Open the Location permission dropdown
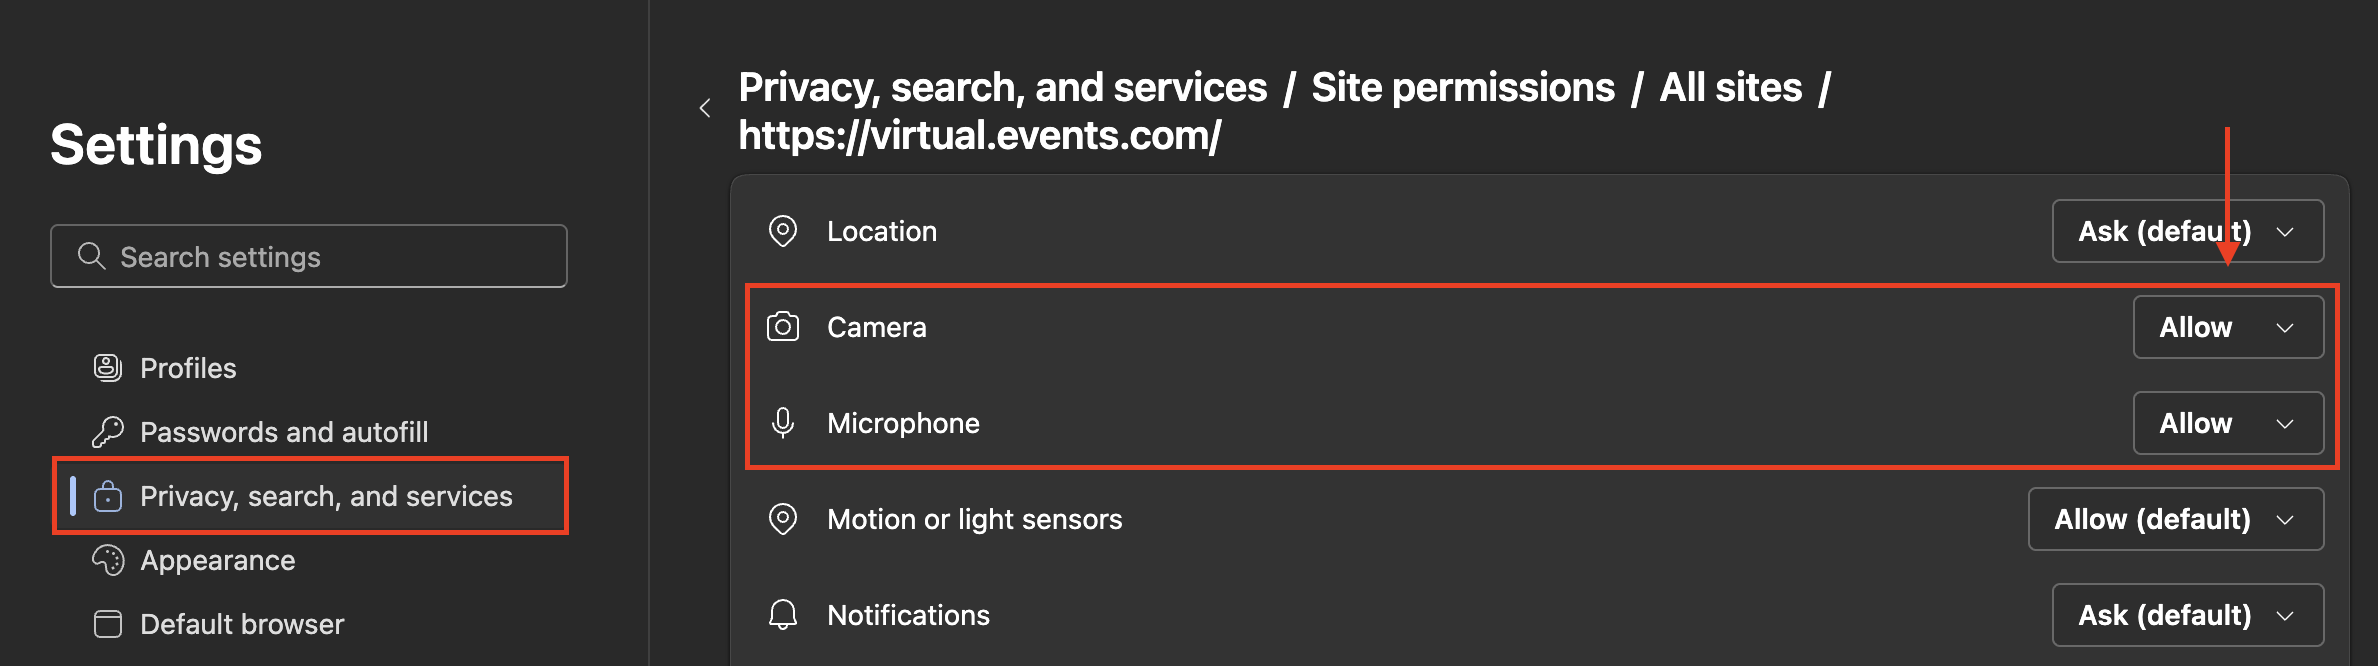This screenshot has height=666, width=2378. [2187, 231]
